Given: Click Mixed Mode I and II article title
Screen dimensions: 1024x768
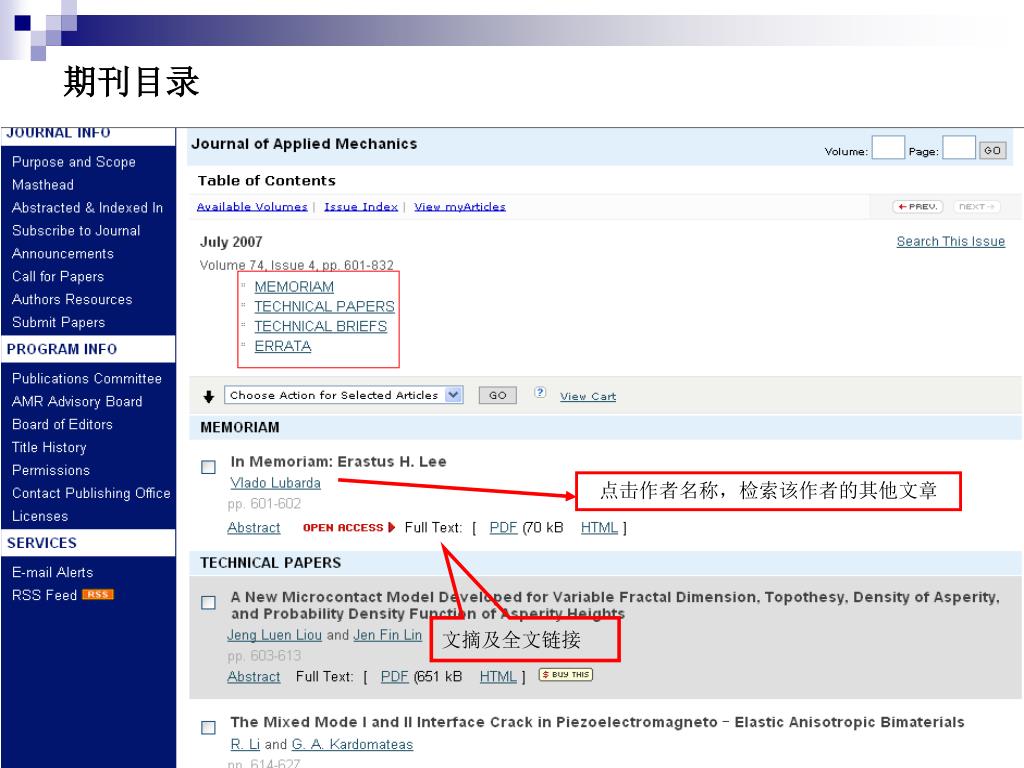Looking at the screenshot, I should [597, 722].
